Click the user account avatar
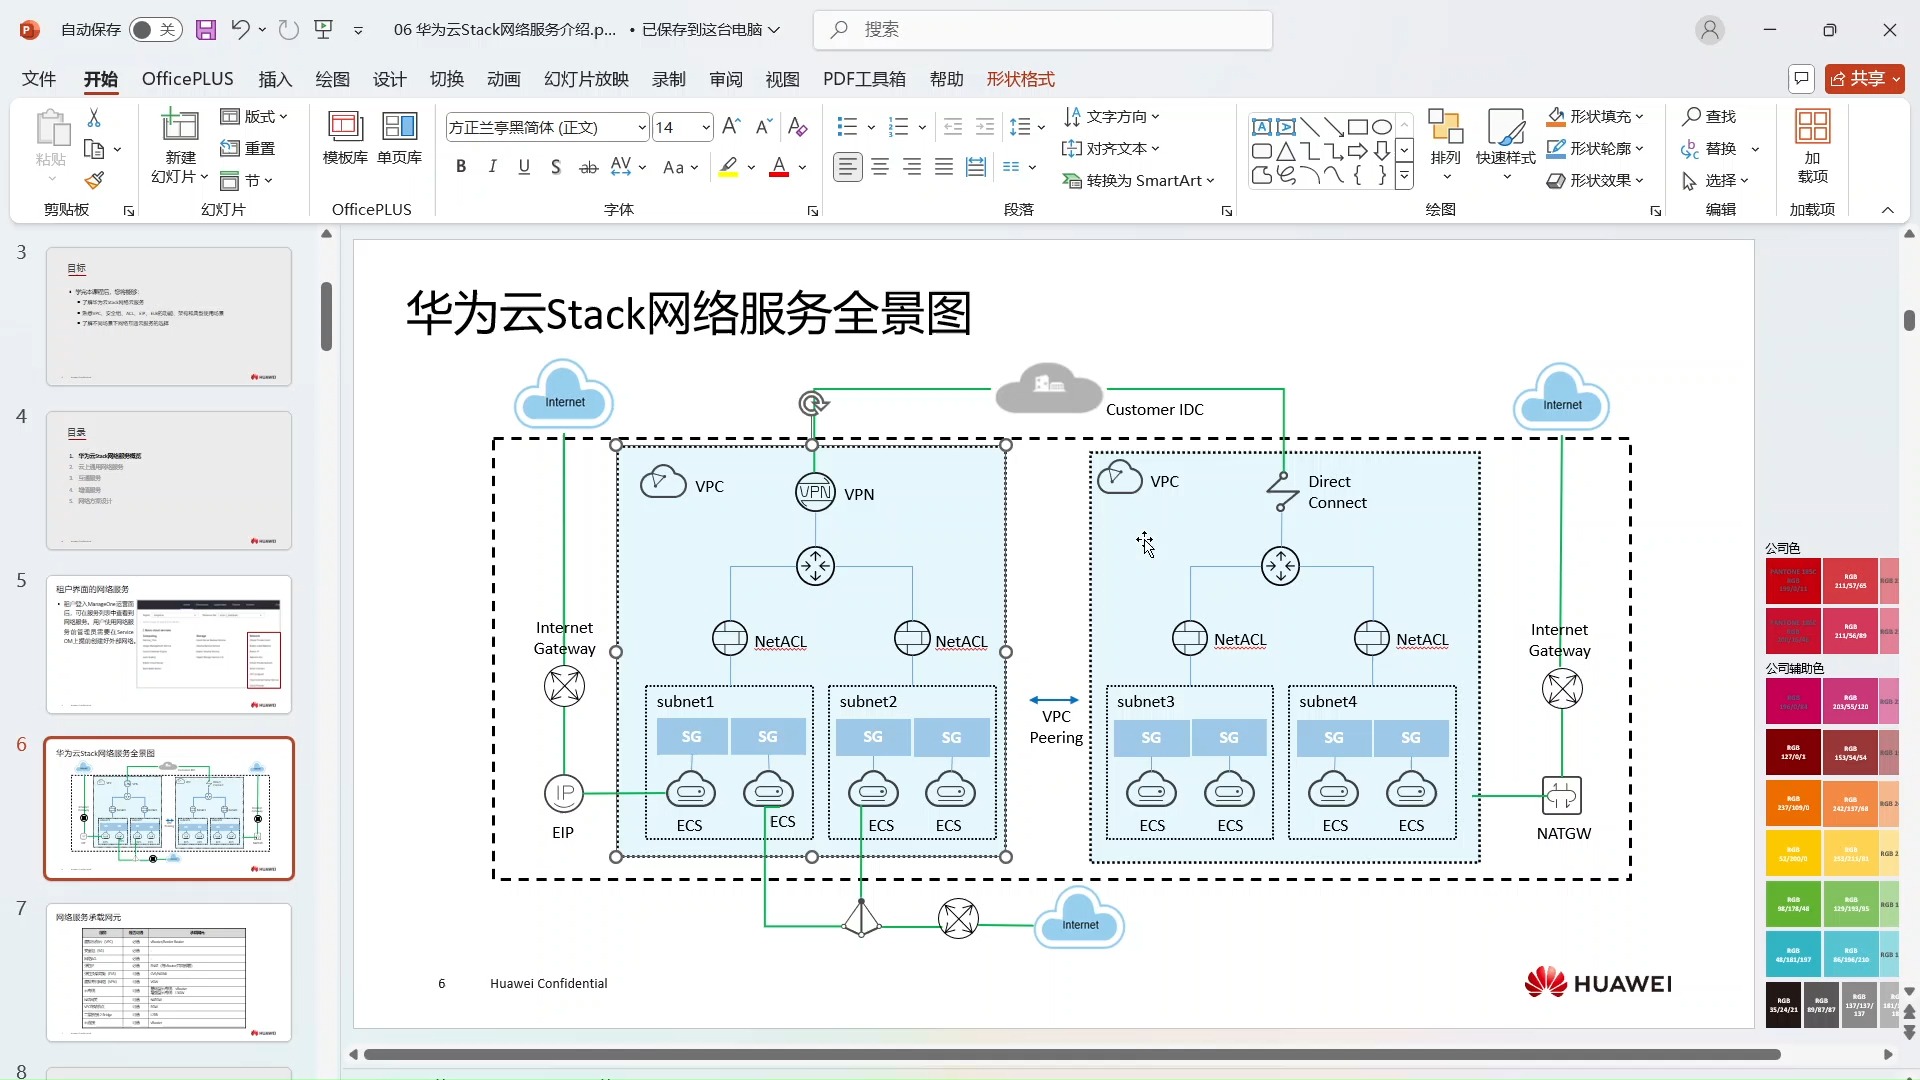The height and width of the screenshot is (1080, 1920). pyautogui.click(x=1710, y=30)
